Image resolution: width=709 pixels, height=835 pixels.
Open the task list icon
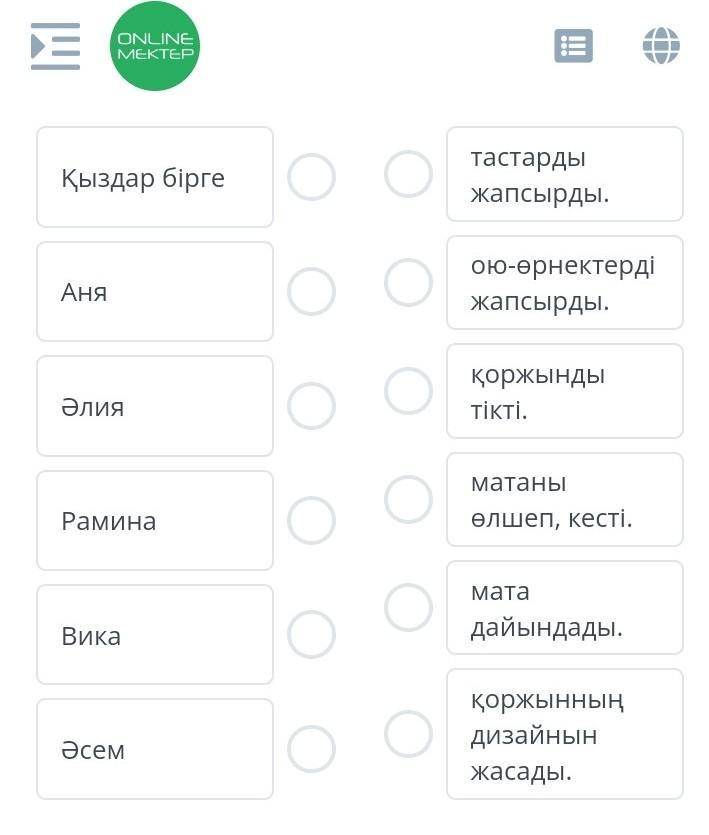point(573,46)
